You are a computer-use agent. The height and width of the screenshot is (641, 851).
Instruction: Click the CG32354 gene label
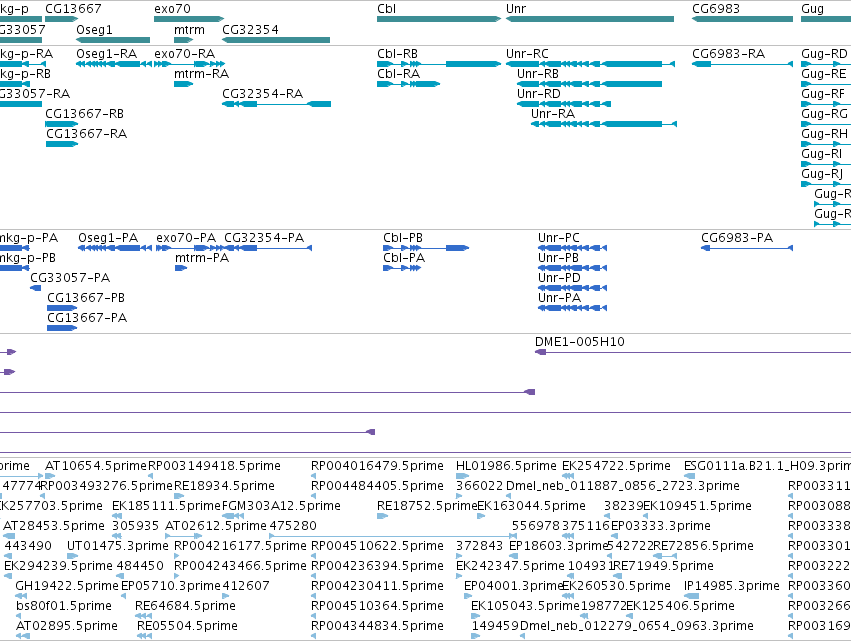pos(250,29)
